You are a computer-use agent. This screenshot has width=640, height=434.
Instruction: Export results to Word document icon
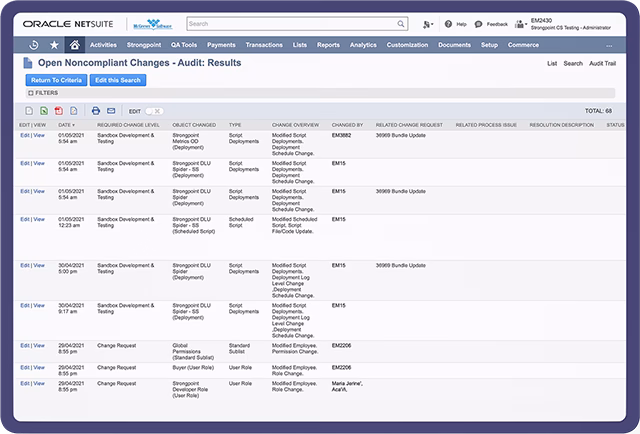pos(73,111)
